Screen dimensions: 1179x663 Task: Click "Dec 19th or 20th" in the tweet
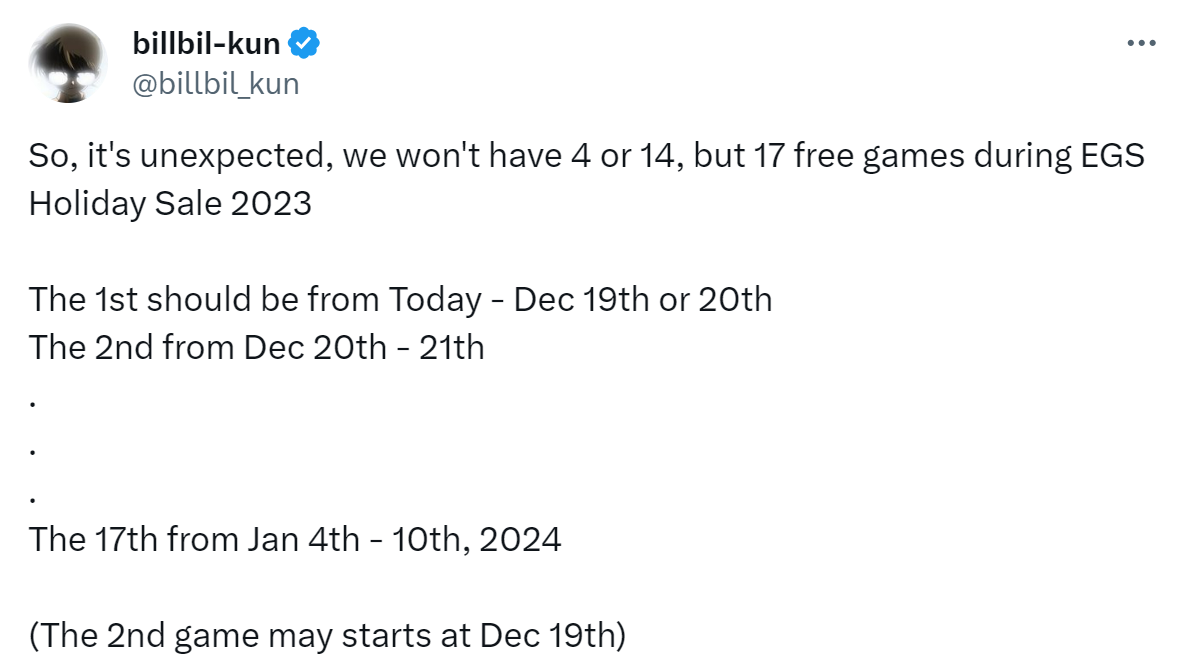pos(642,299)
